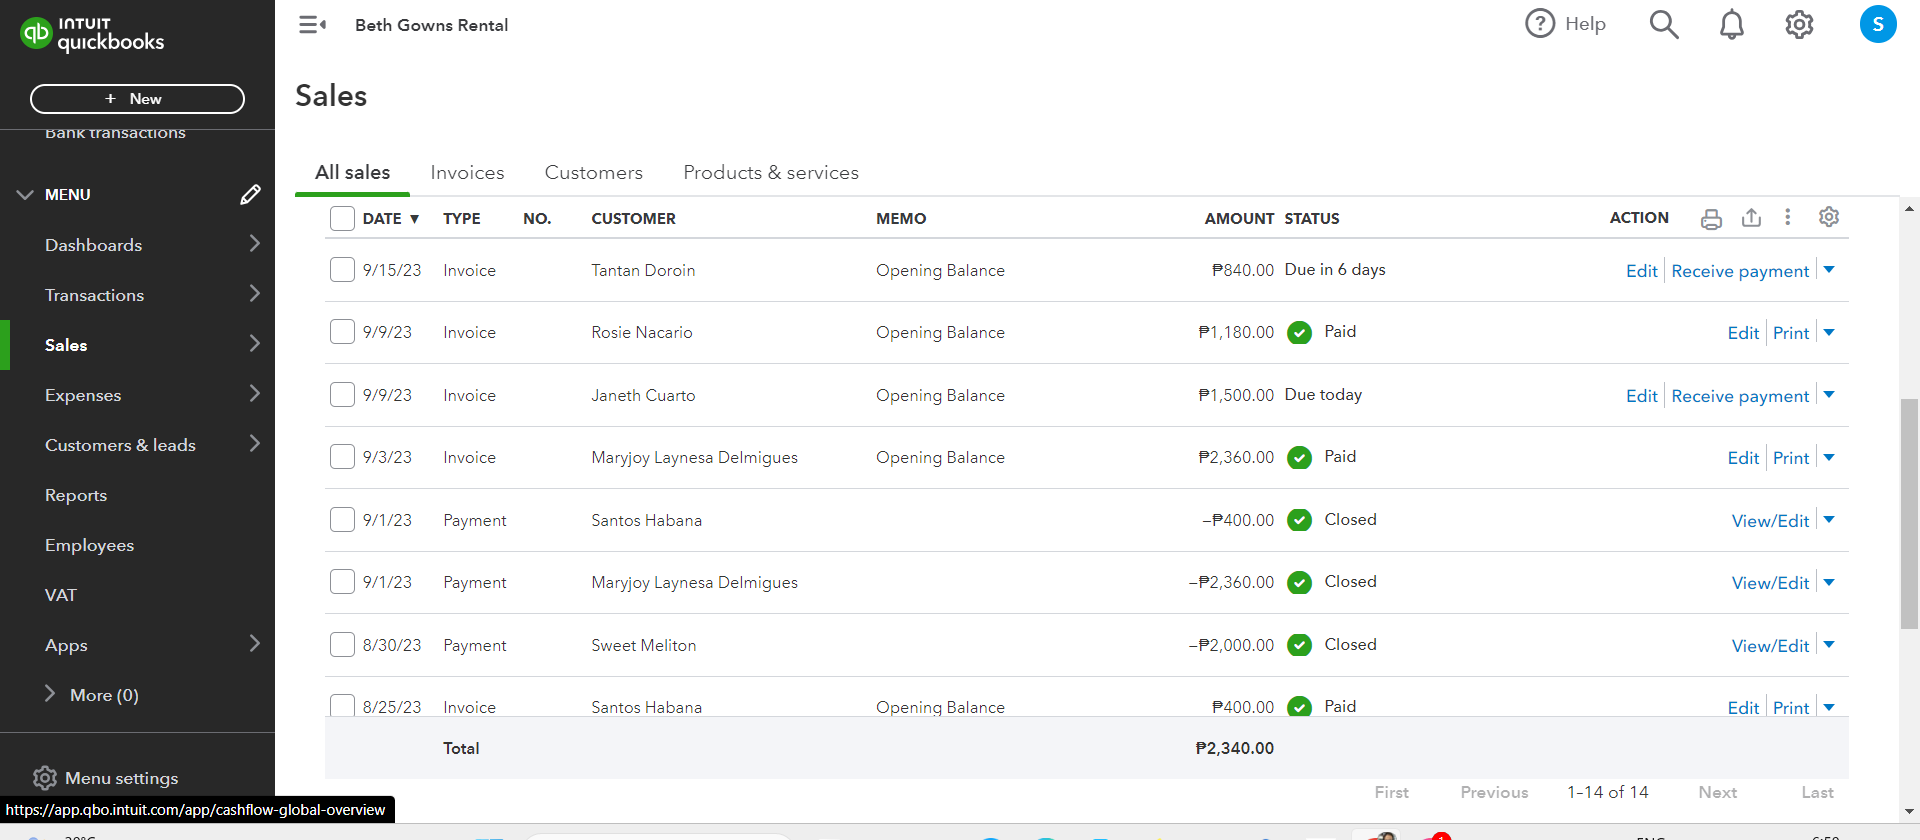Viewport: 1920px width, 840px height.
Task: Open action dropdown for Rosie Nacario row
Action: pos(1829,332)
